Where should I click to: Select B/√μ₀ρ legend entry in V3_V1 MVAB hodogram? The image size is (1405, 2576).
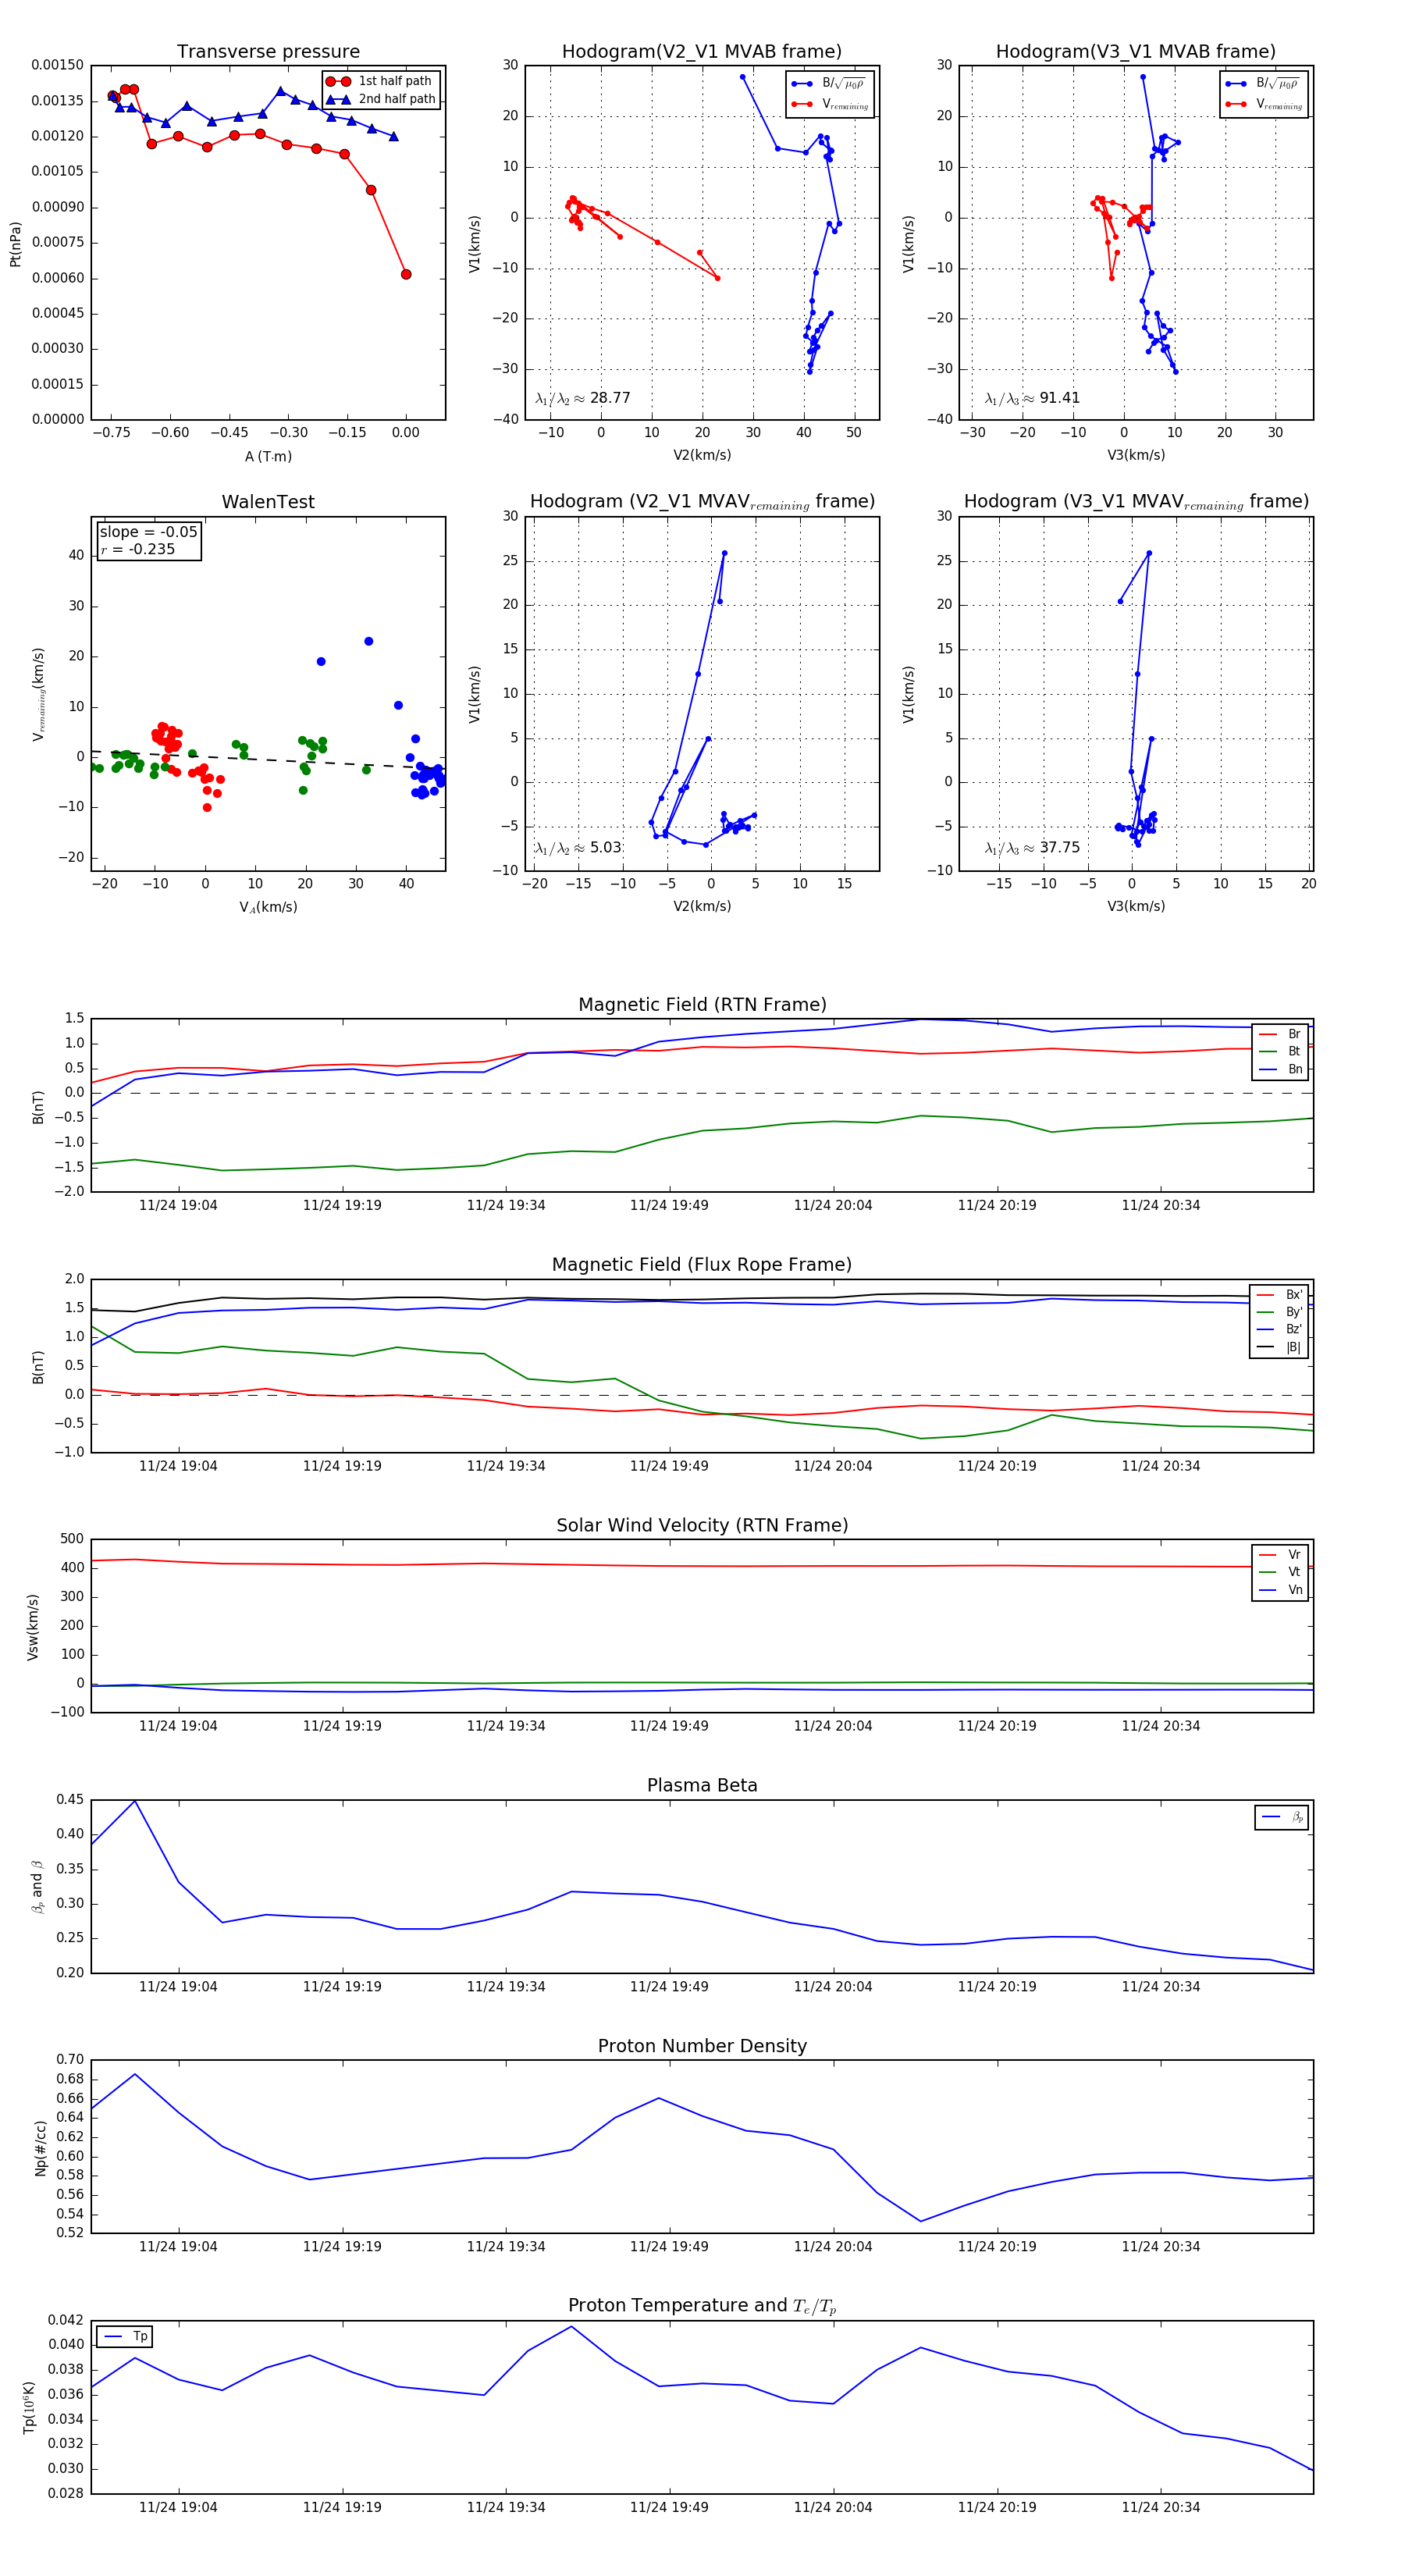coord(1264,84)
